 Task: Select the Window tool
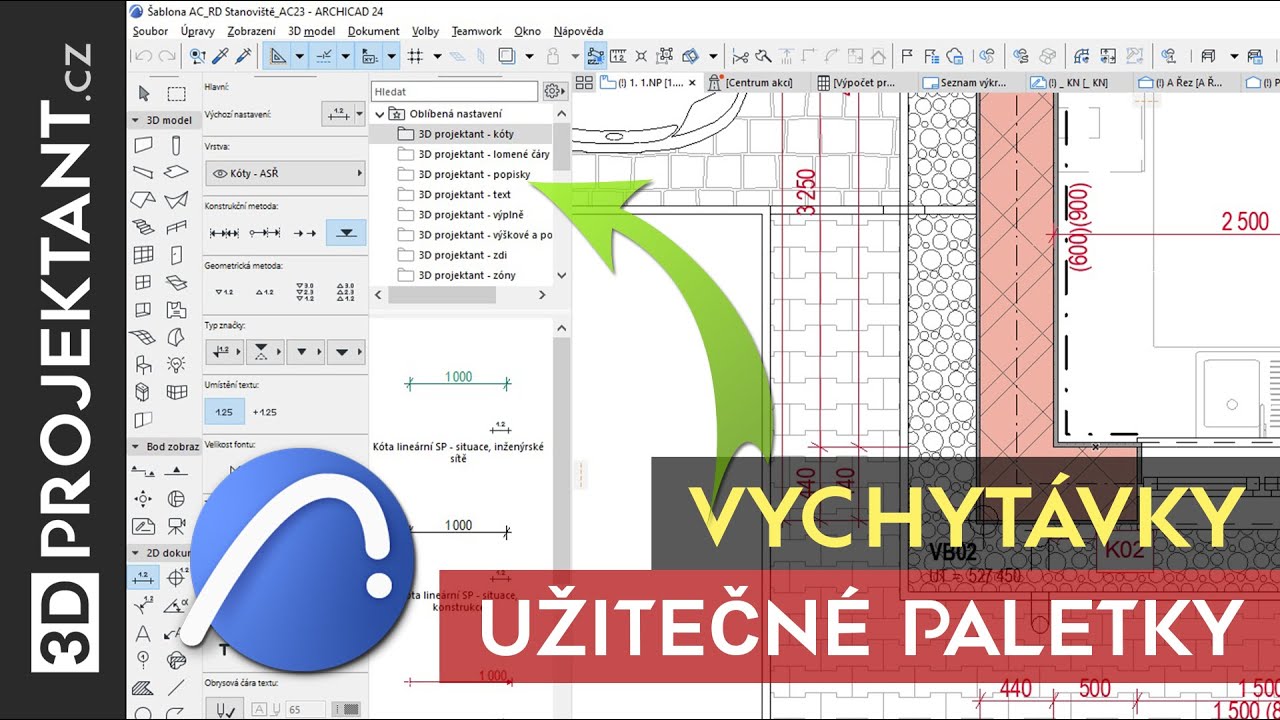click(x=143, y=282)
